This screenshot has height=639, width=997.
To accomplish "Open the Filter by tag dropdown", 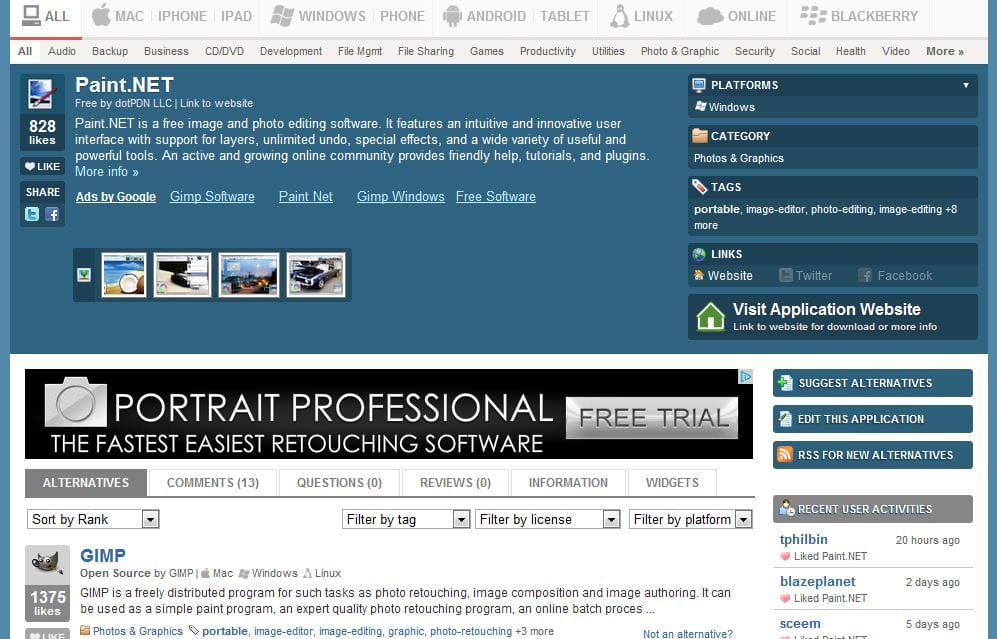I will point(406,519).
